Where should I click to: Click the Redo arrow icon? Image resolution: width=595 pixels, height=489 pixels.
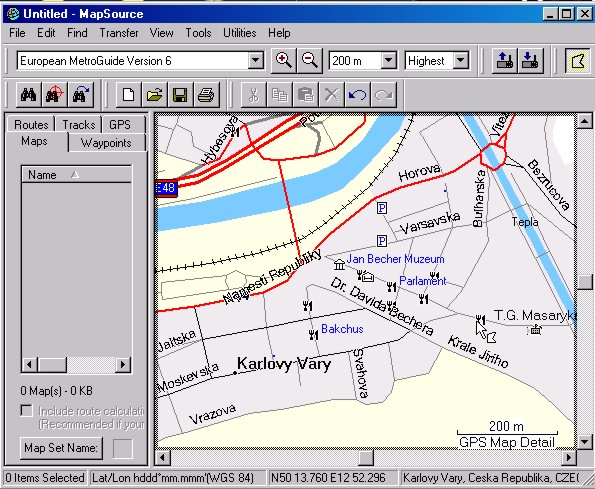[x=384, y=94]
